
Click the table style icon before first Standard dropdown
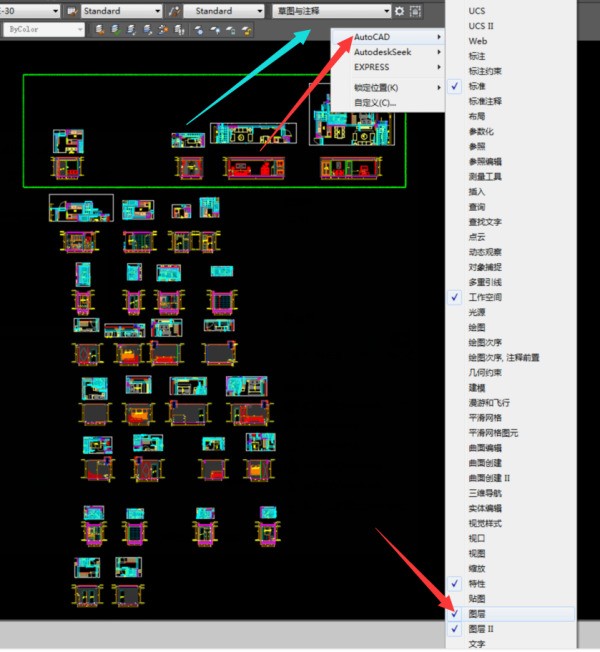pyautogui.click(x=73, y=11)
